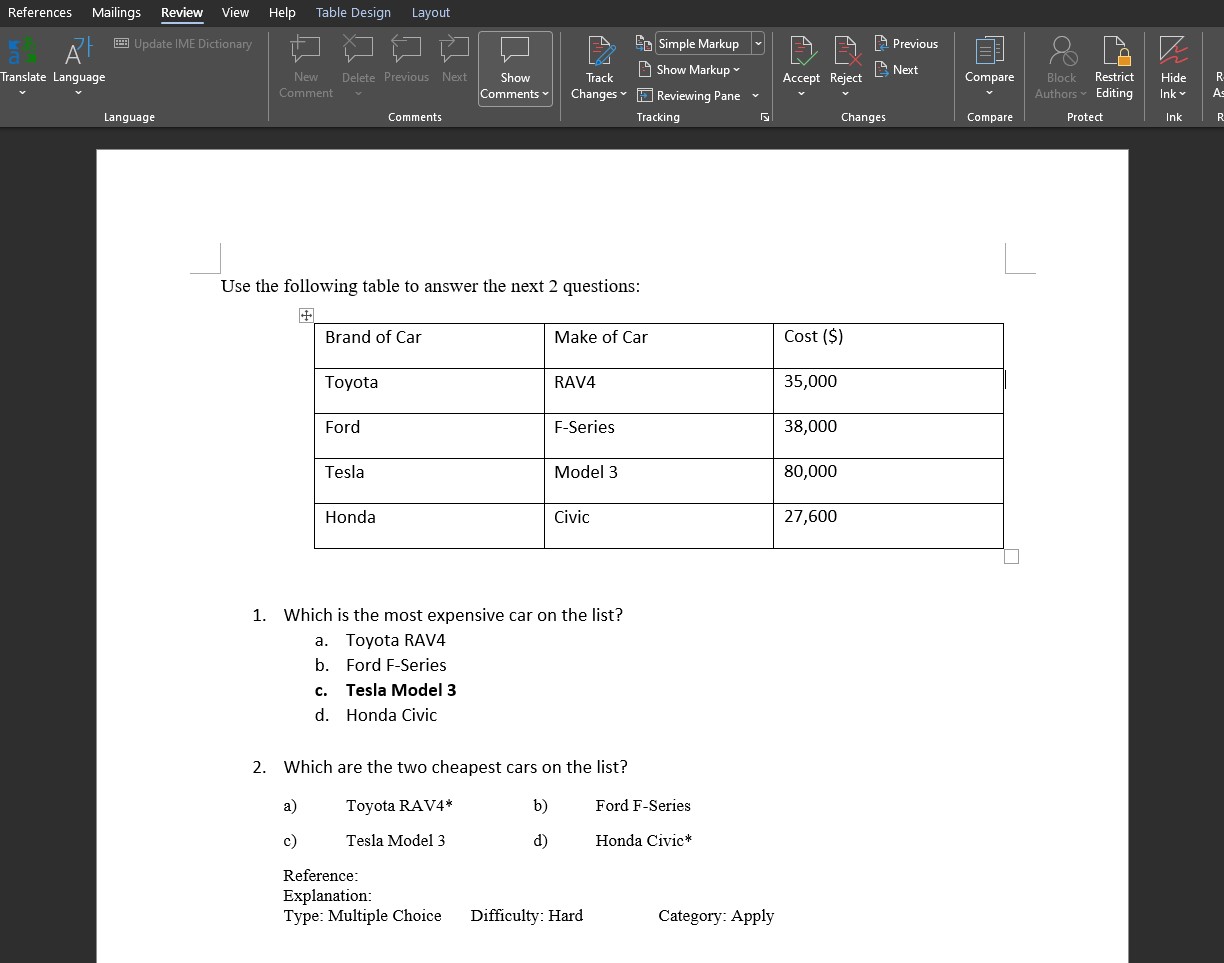Click Update IME Dictionary
This screenshot has width=1224, height=963.
[x=183, y=44]
